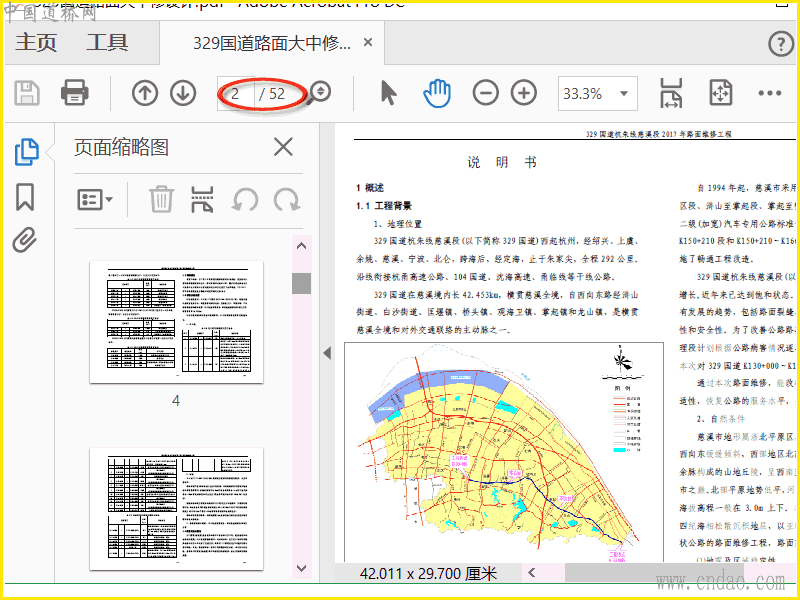Toggle the Page Thumbnails panel icon

26,152
